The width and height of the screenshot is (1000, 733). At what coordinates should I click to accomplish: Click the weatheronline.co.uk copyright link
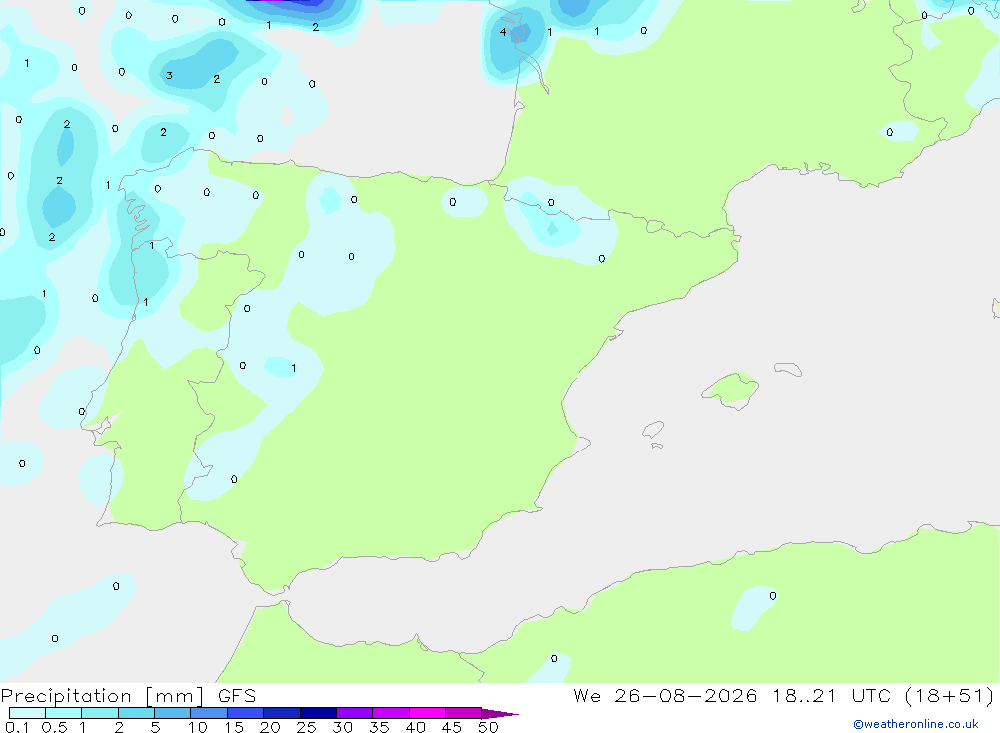(915, 724)
